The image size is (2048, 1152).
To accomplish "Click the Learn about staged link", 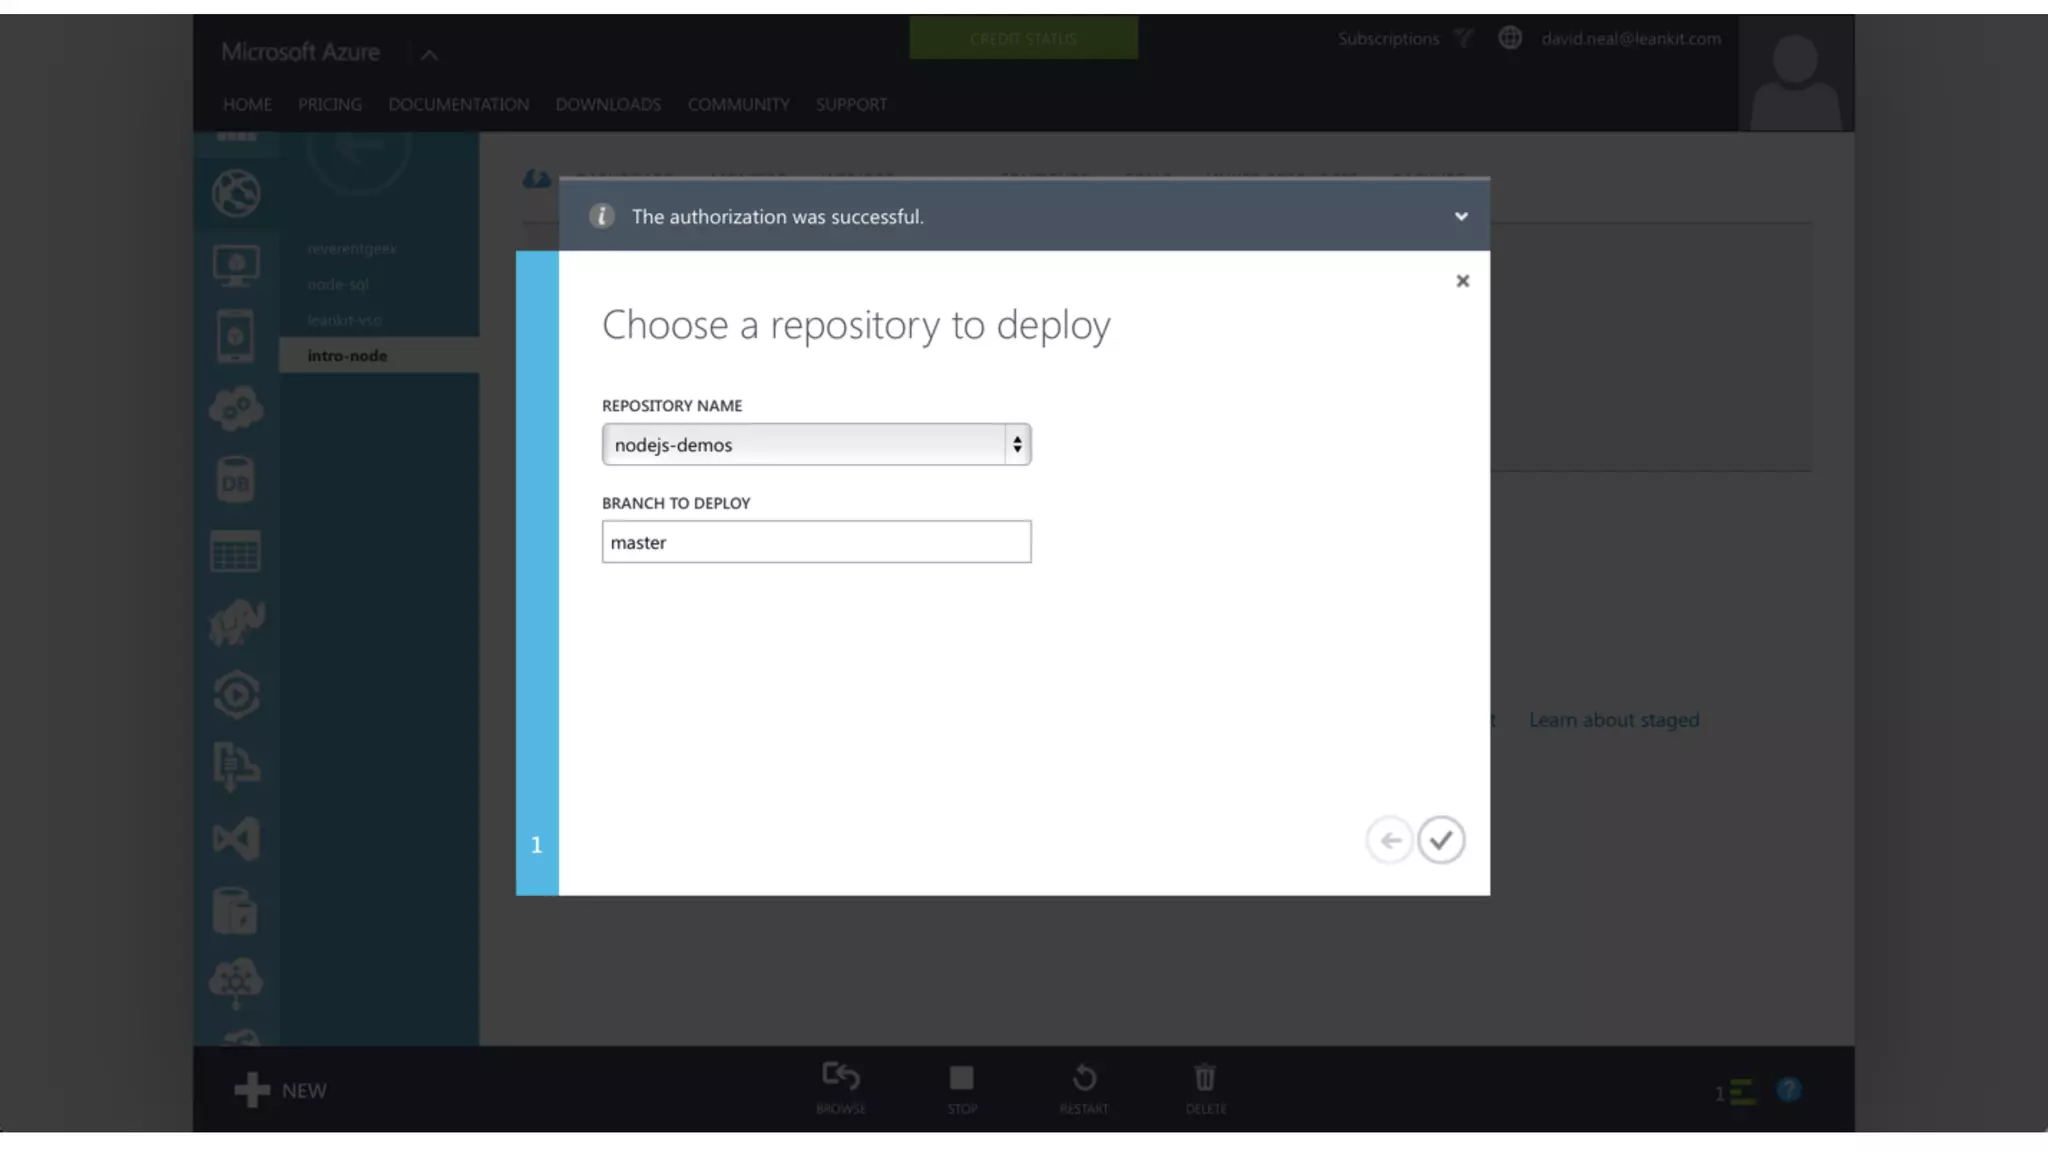I will pos(1613,720).
